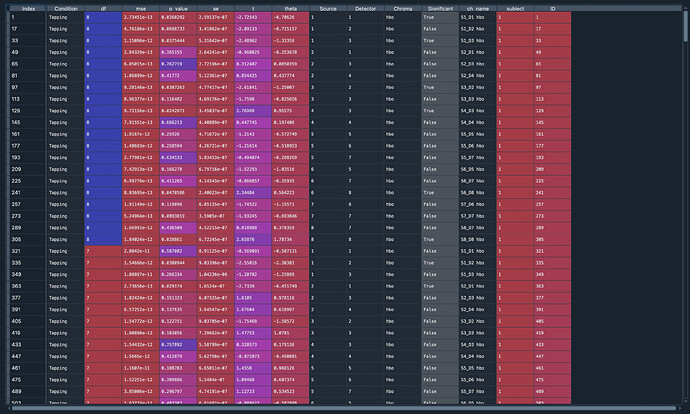The image size is (690, 414).
Task: Click the mse column header
Action: click(x=140, y=8)
